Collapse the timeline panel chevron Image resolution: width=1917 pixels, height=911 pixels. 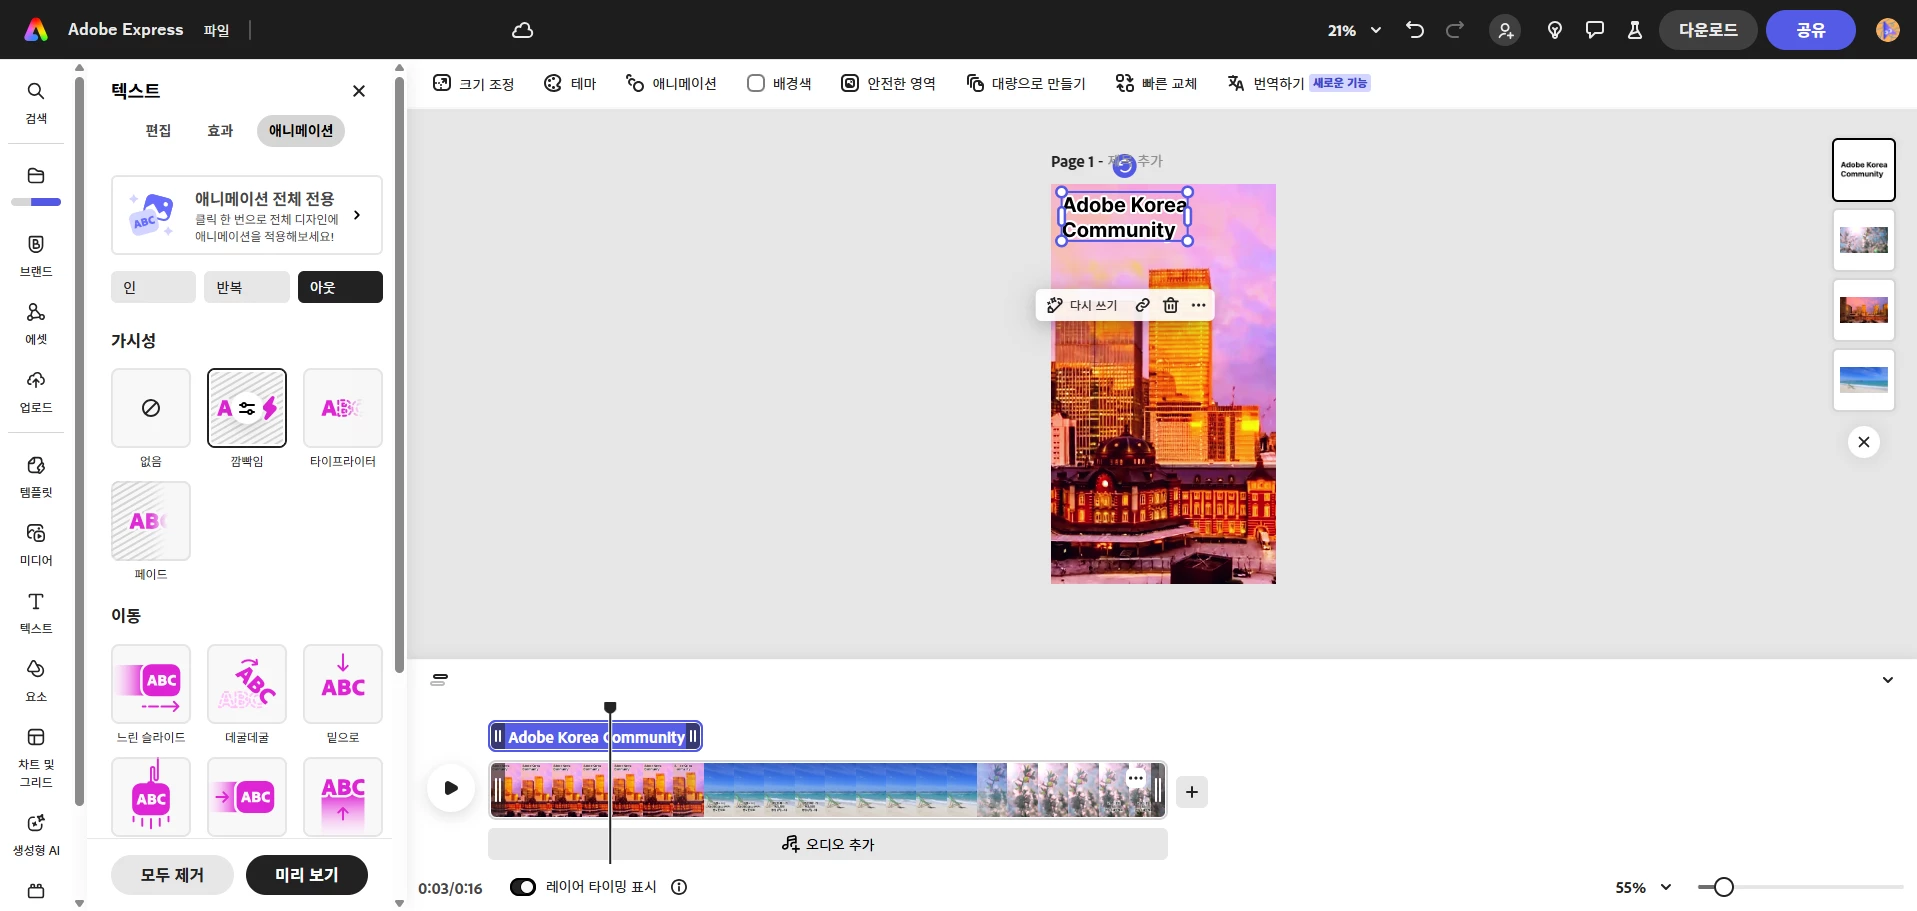click(1888, 680)
